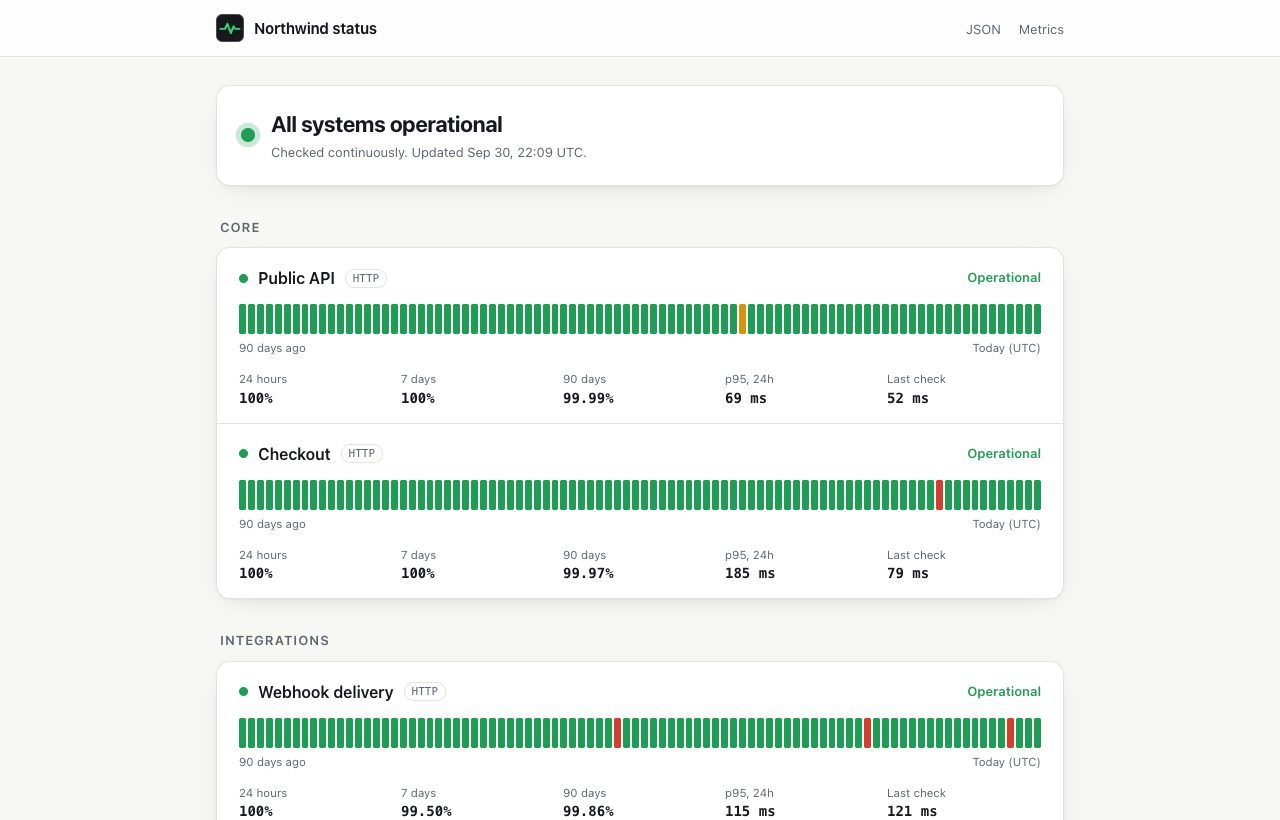Select the most recent red Webhook delivery bar
Viewport: 1280px width, 820px height.
[x=1011, y=733]
